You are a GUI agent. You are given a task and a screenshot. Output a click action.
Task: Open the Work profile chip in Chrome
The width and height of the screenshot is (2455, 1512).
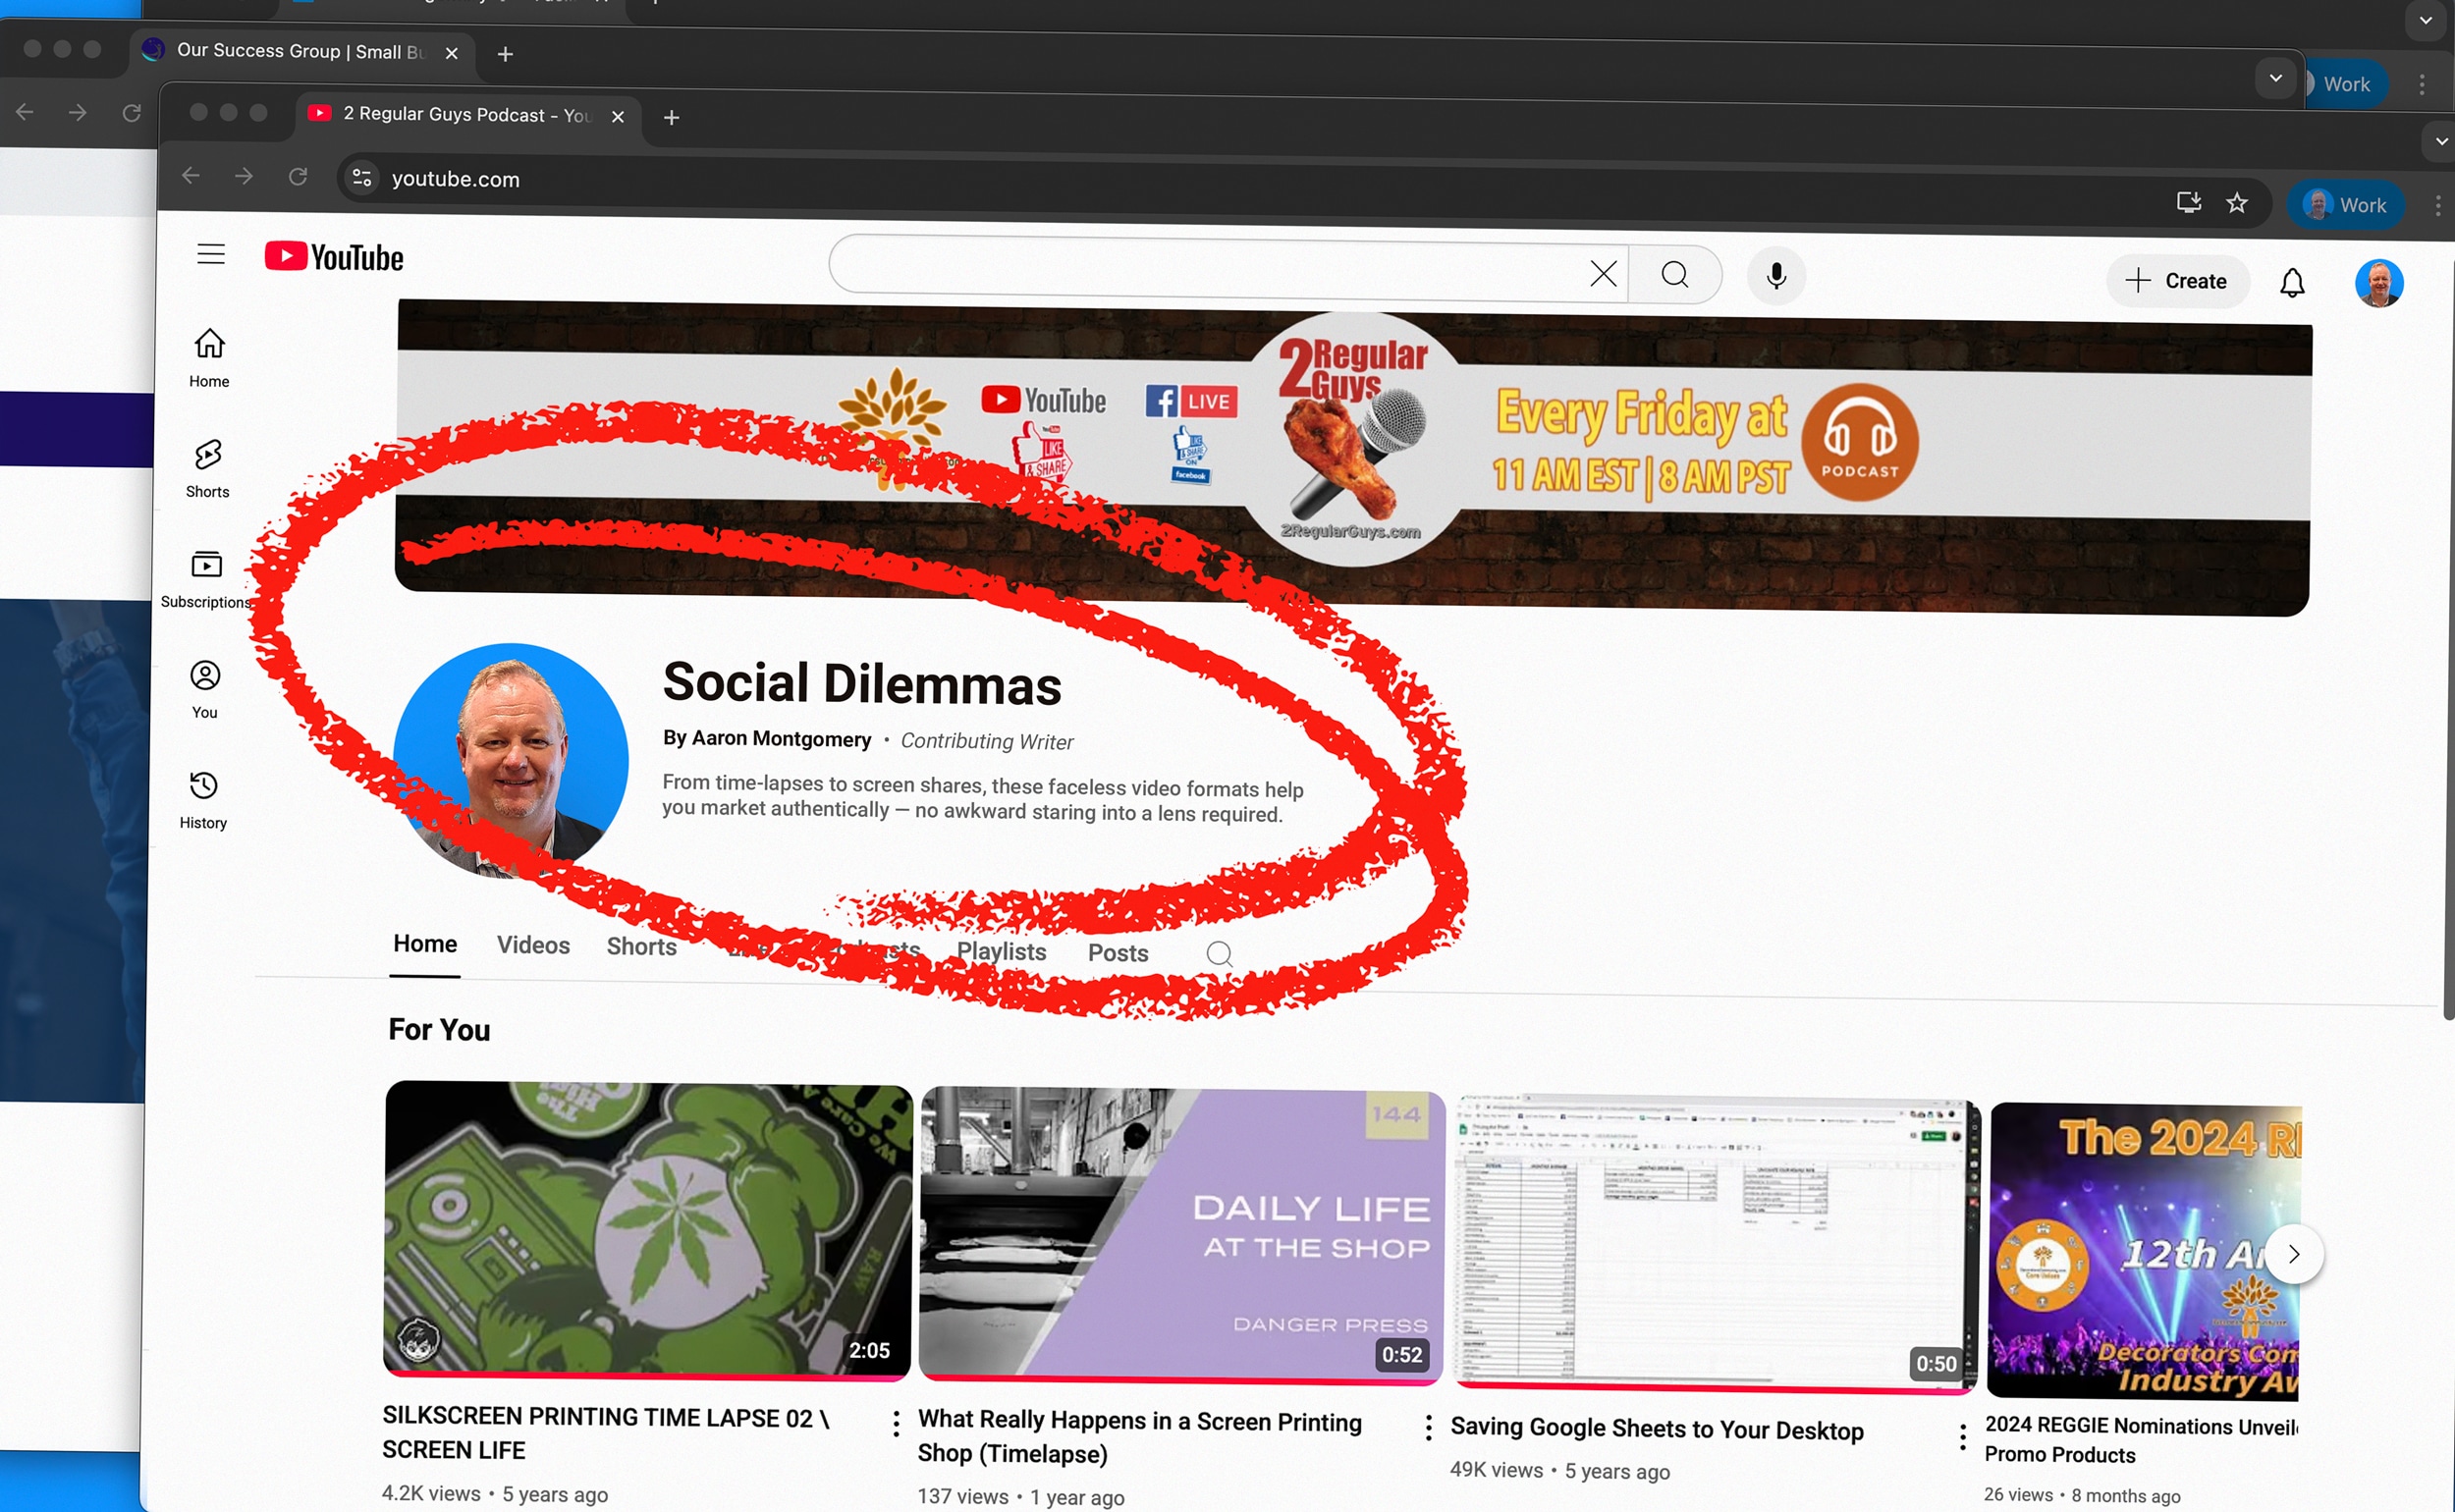tap(2345, 205)
